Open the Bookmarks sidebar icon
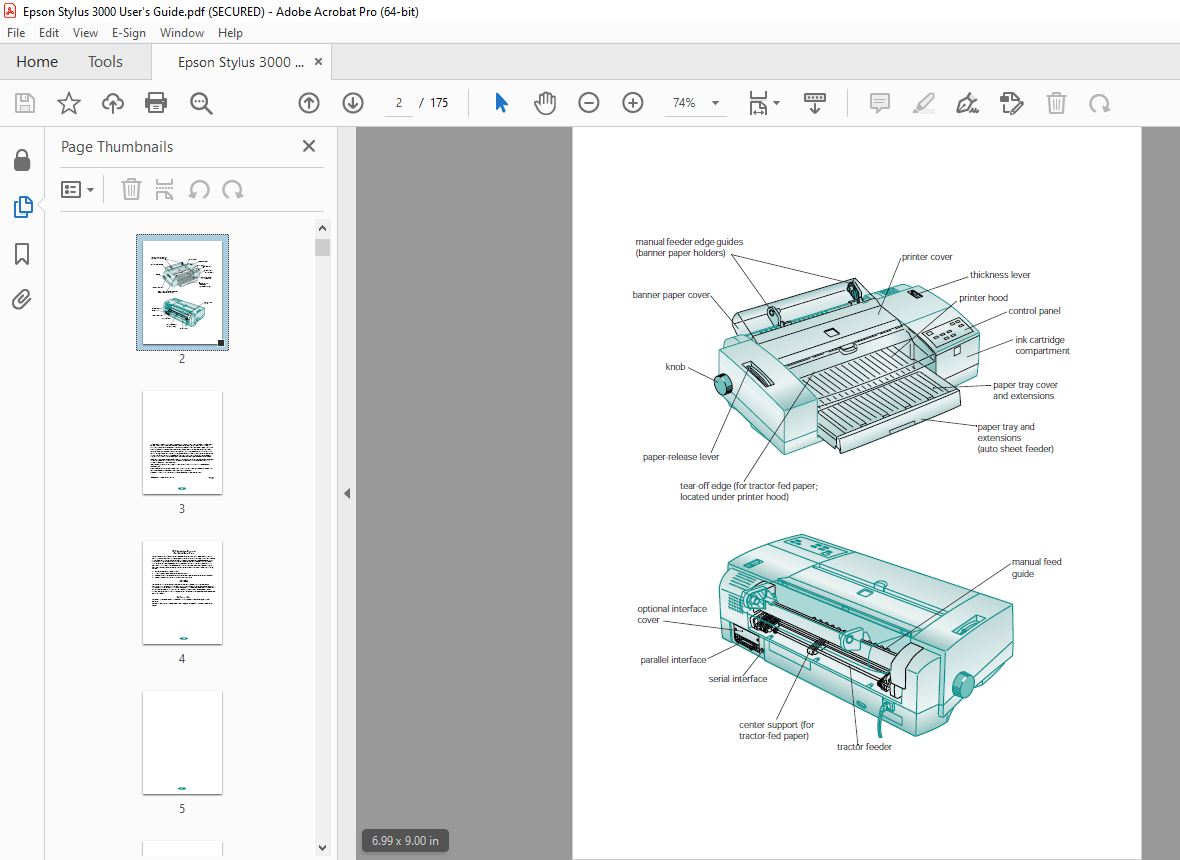Screen dimensions: 1180x860 pos(22,254)
